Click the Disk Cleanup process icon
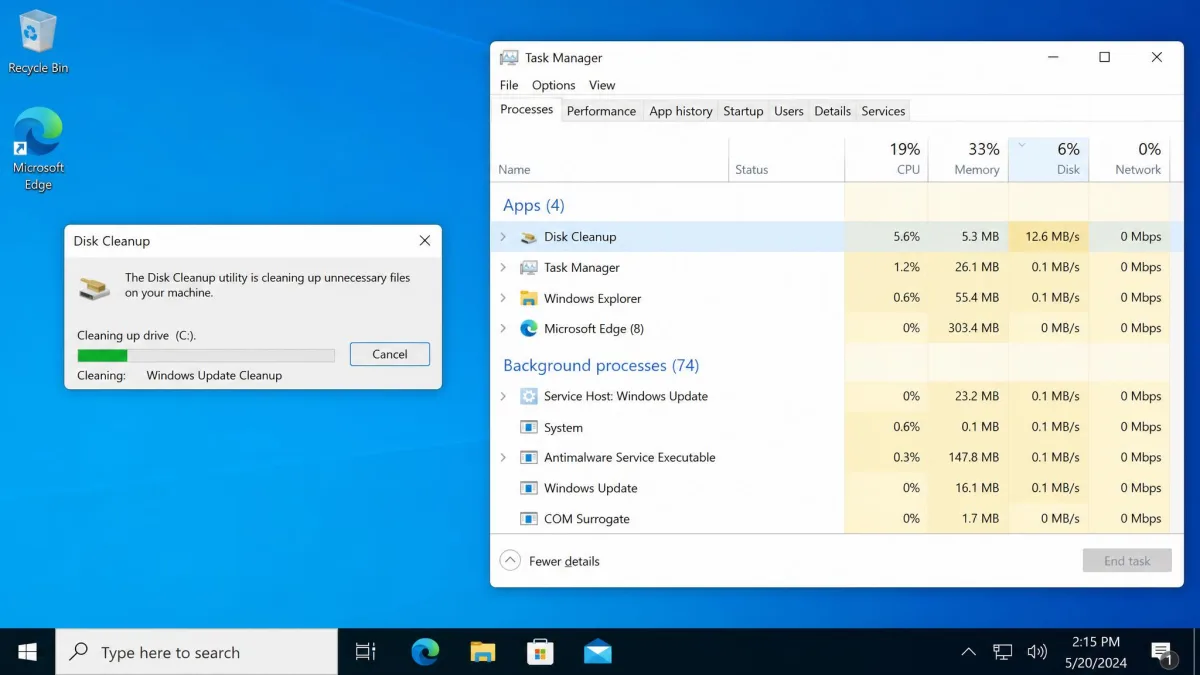This screenshot has width=1200, height=675. [x=529, y=237]
